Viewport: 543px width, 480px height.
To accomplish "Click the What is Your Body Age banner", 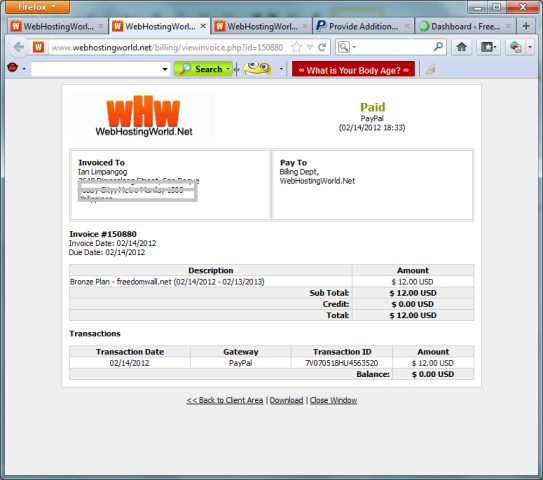I will point(354,70).
